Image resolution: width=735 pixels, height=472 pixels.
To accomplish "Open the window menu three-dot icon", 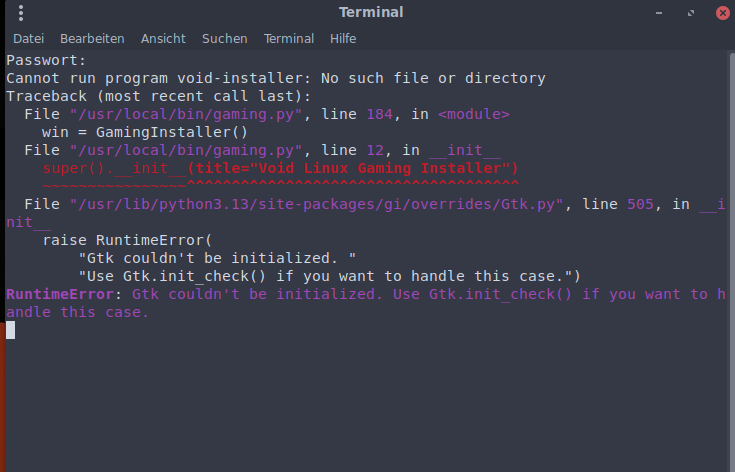I will 21,13.
